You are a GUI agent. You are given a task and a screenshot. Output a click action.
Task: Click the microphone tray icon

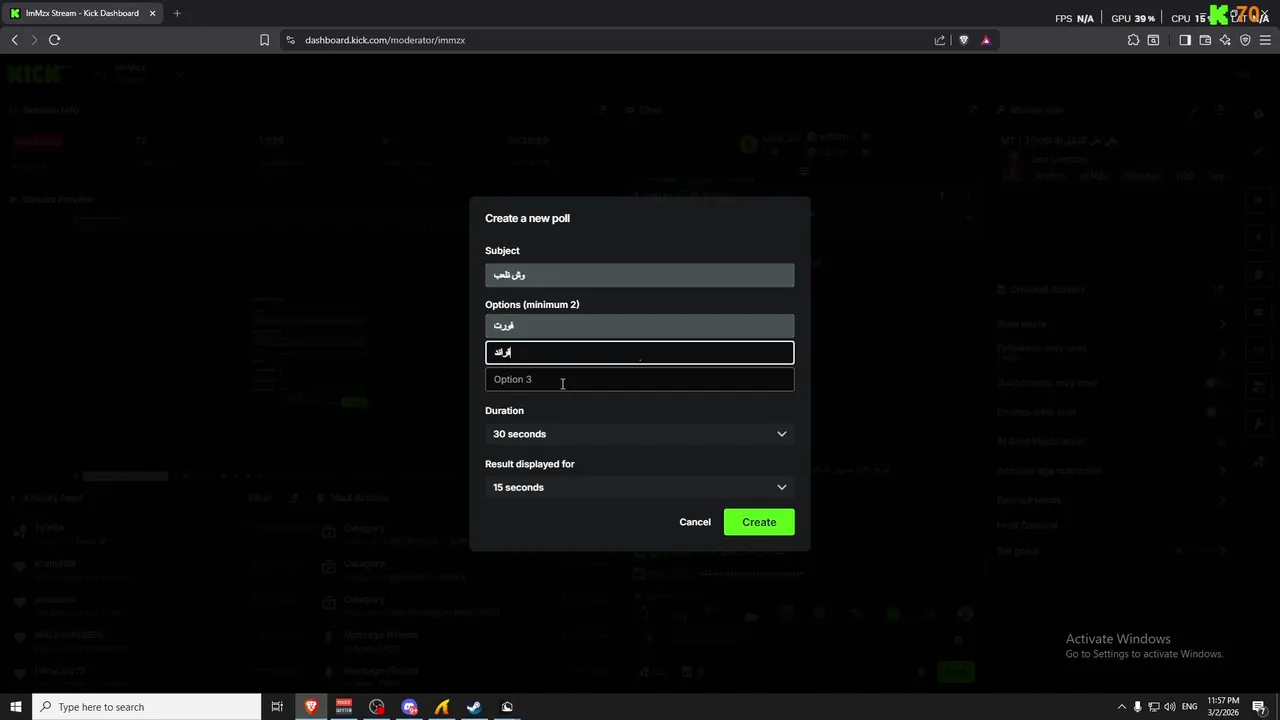coord(1137,707)
